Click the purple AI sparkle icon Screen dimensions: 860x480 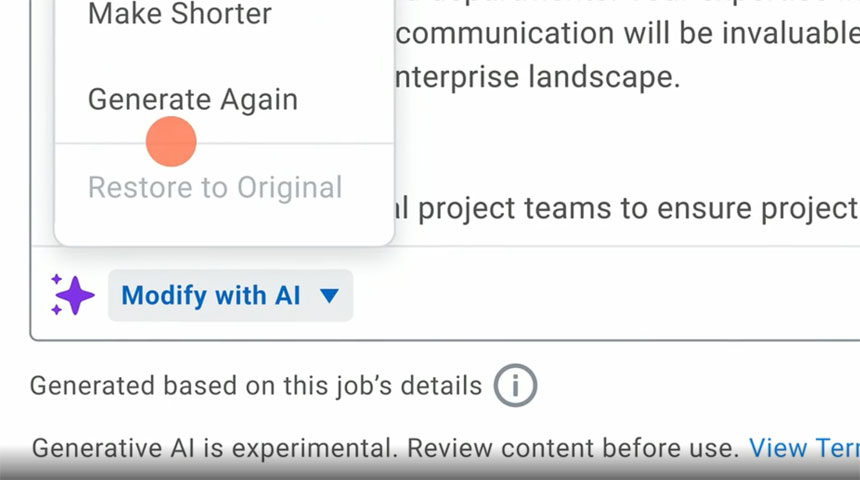click(x=73, y=295)
